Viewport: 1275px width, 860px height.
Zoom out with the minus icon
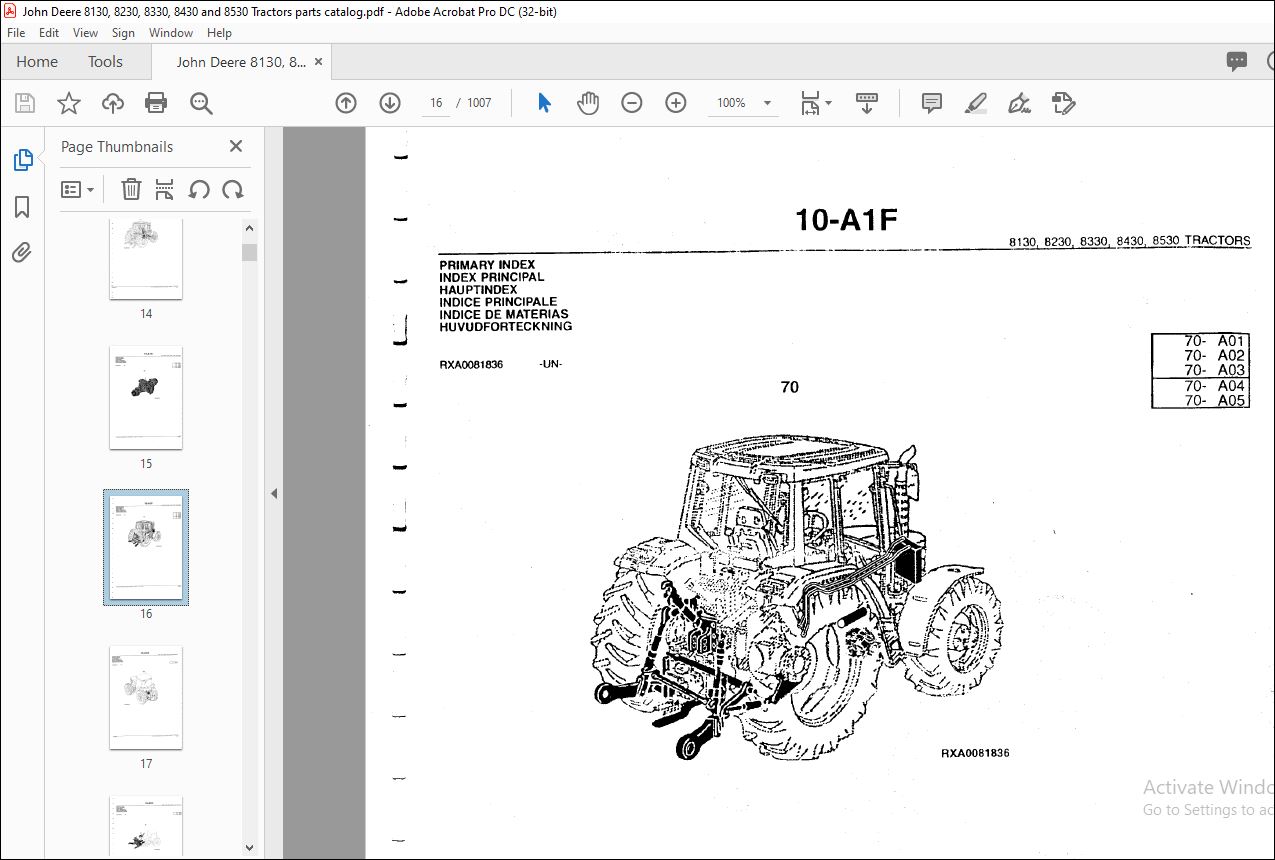click(632, 103)
